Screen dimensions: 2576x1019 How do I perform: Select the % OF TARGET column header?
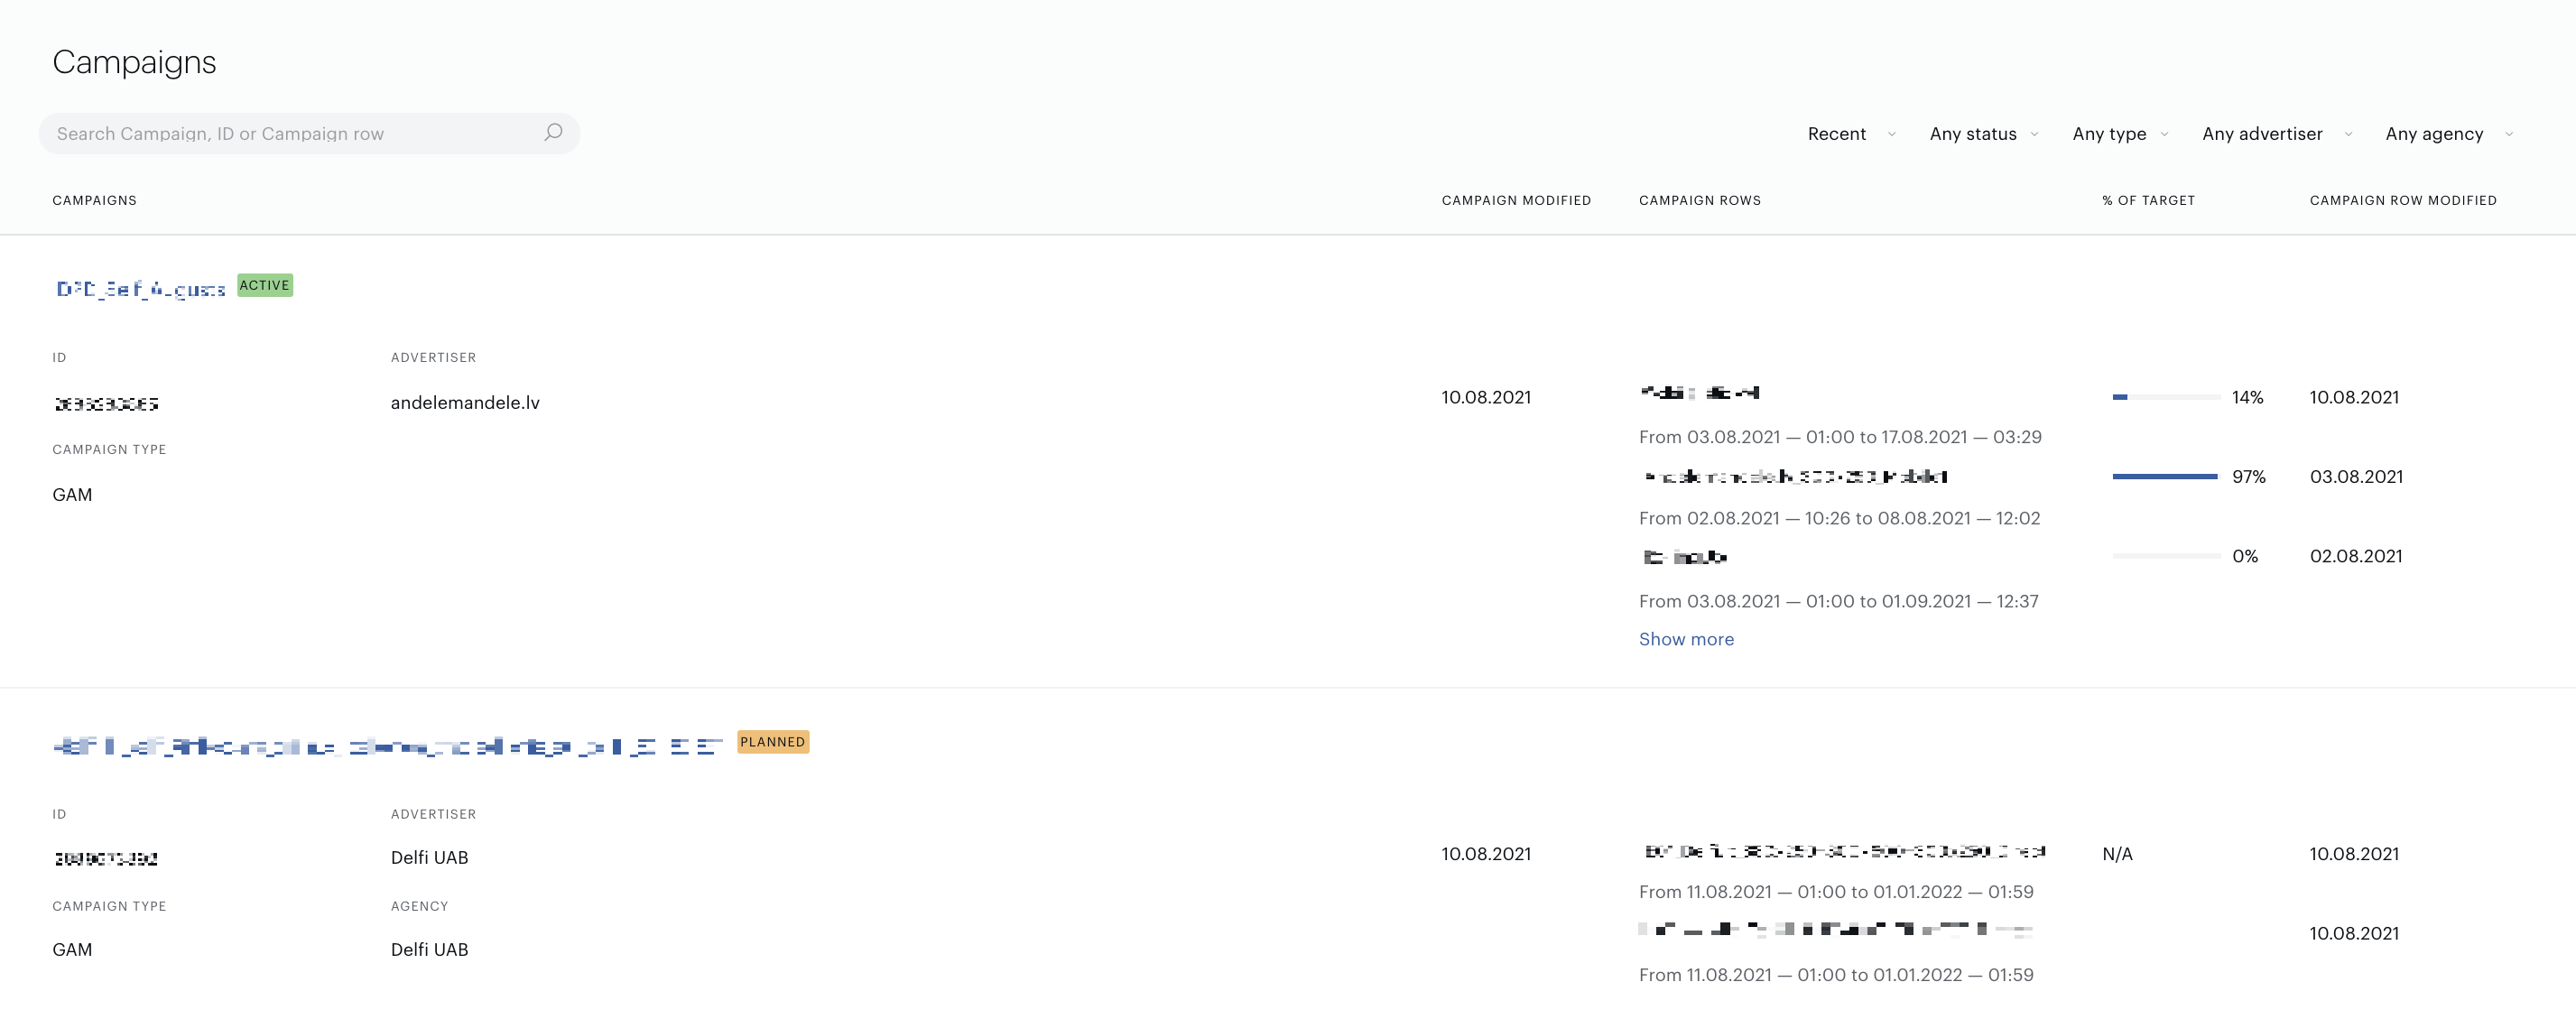[2148, 200]
